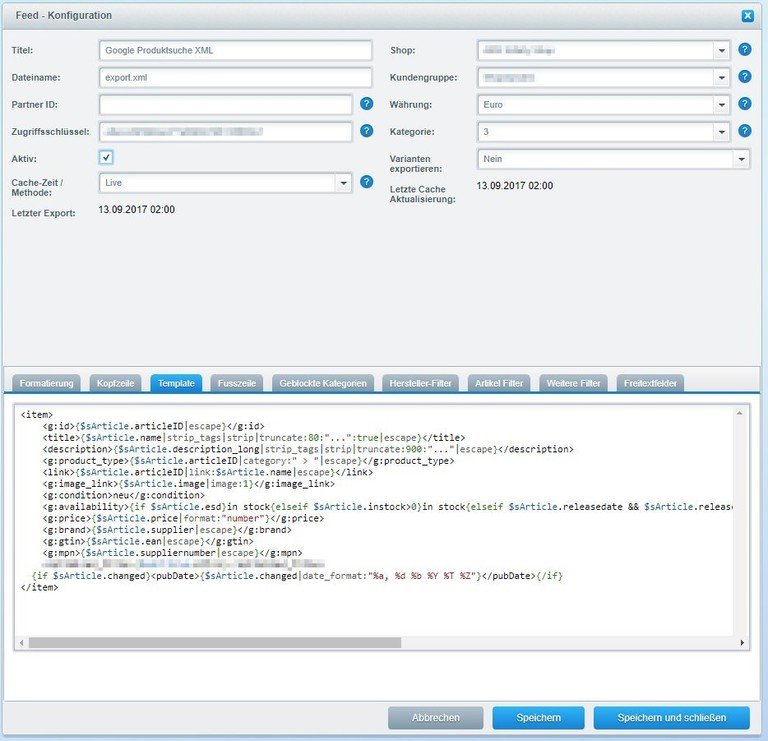Click the Dateiname input field
Image resolution: width=768 pixels, height=741 pixels.
coord(236,77)
